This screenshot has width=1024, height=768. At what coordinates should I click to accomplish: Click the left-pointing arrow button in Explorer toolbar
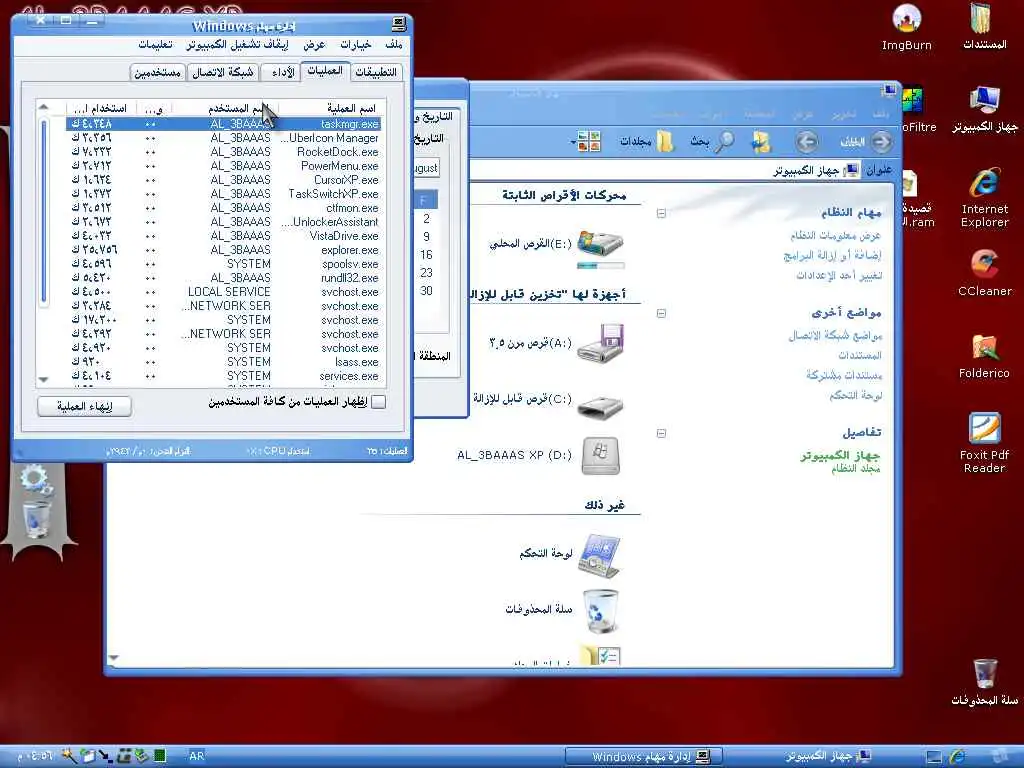(x=807, y=141)
